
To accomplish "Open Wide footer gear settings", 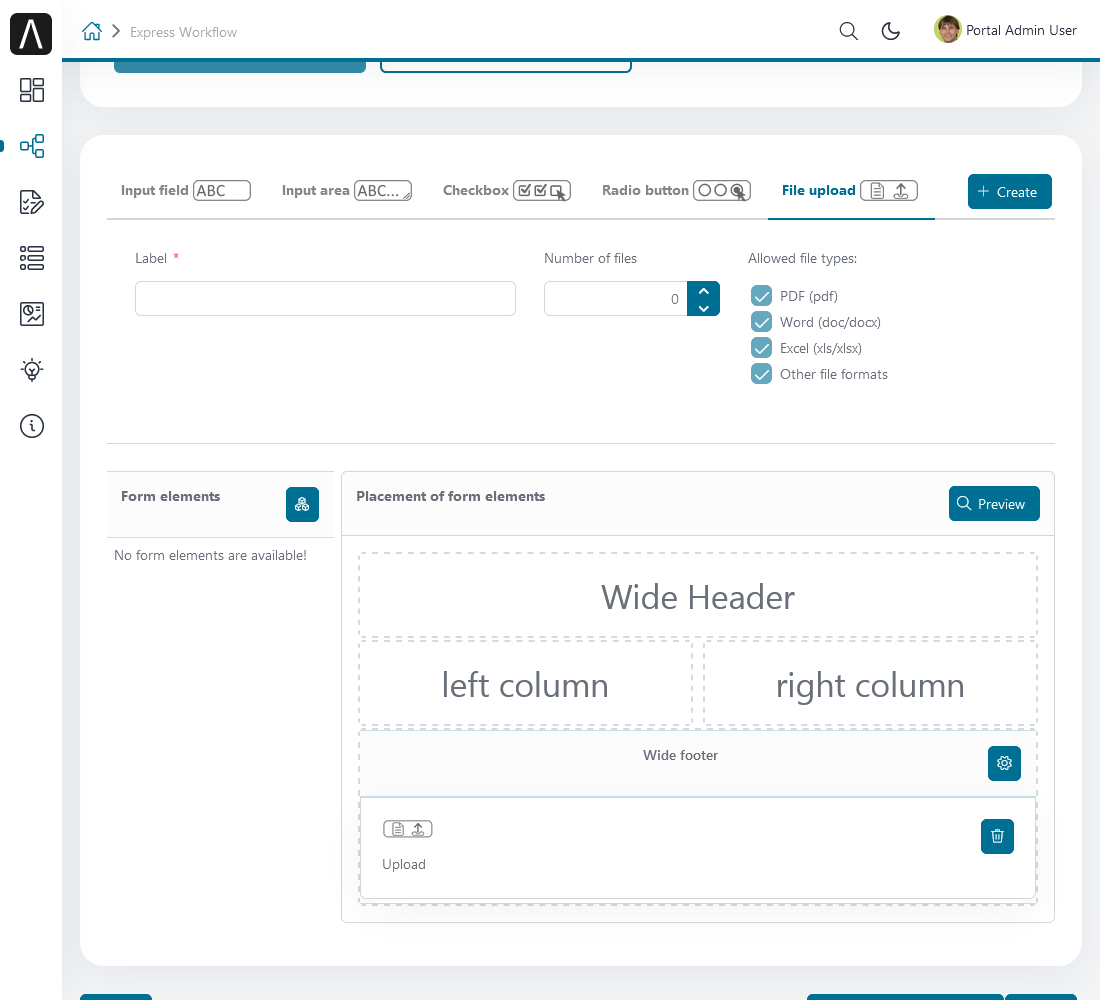I will (1004, 764).
